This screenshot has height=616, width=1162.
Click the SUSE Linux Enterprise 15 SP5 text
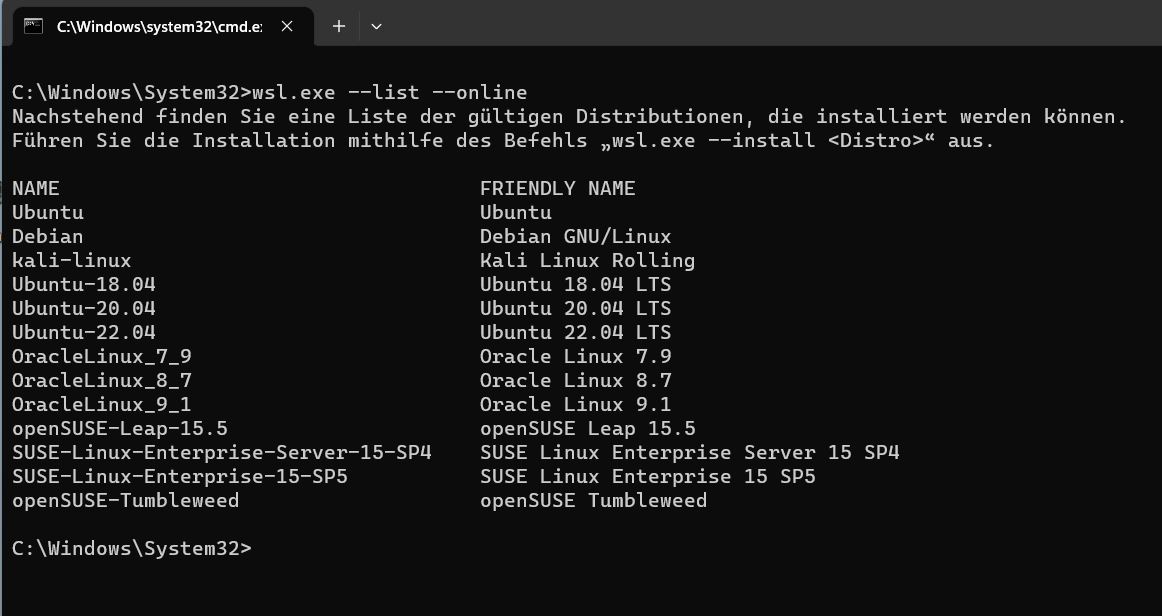pyautogui.click(x=647, y=476)
